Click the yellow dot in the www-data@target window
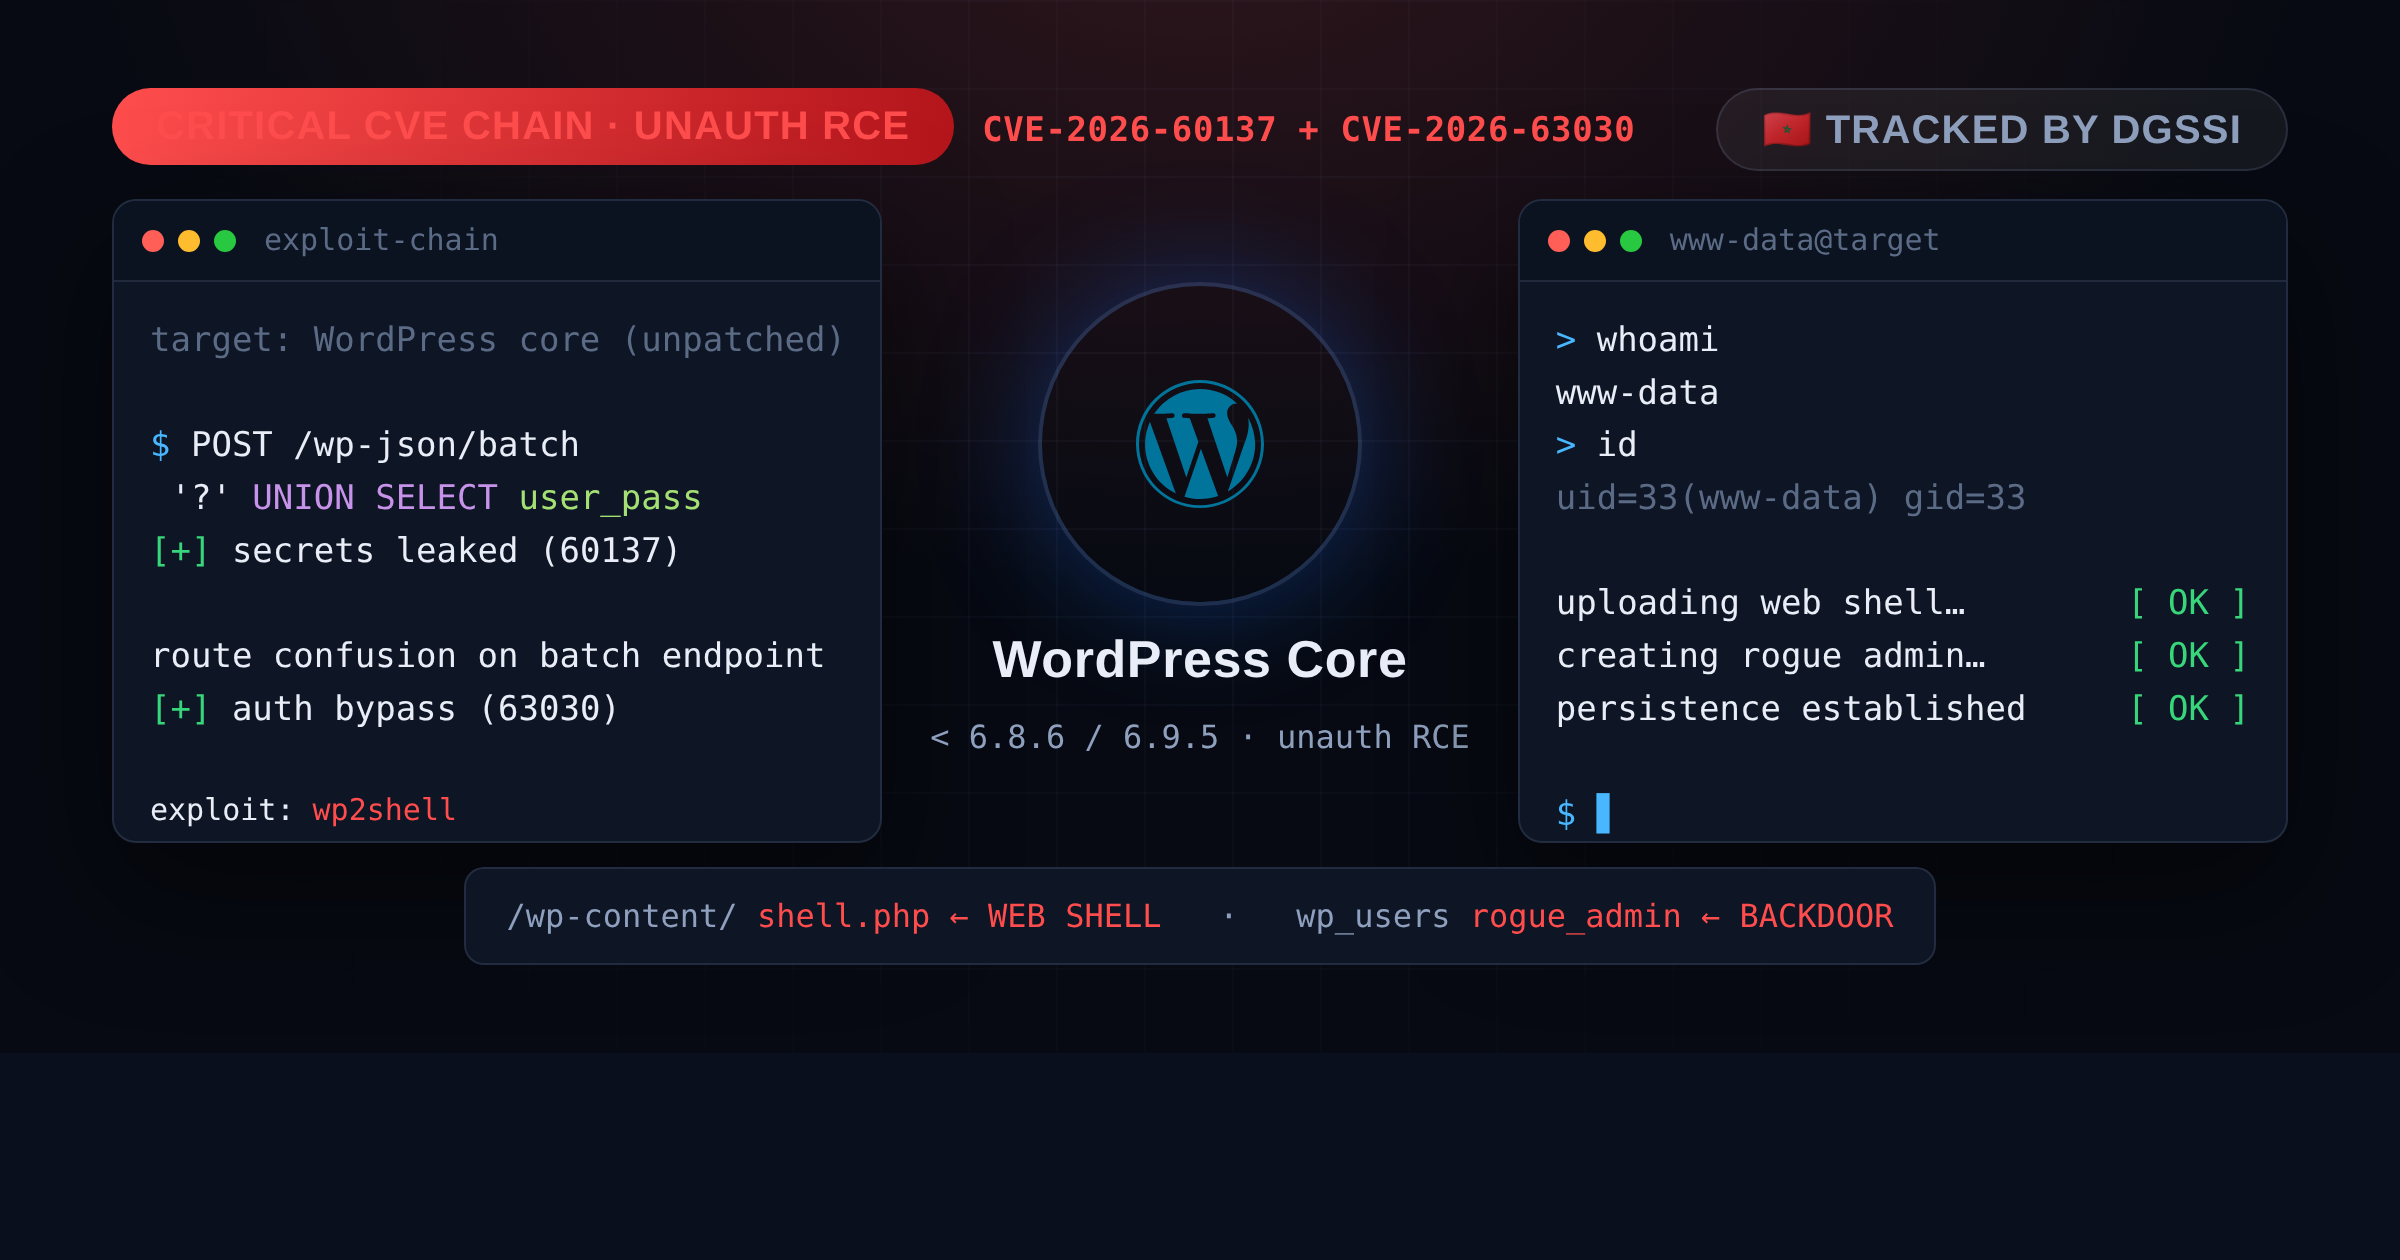 click(x=1595, y=241)
